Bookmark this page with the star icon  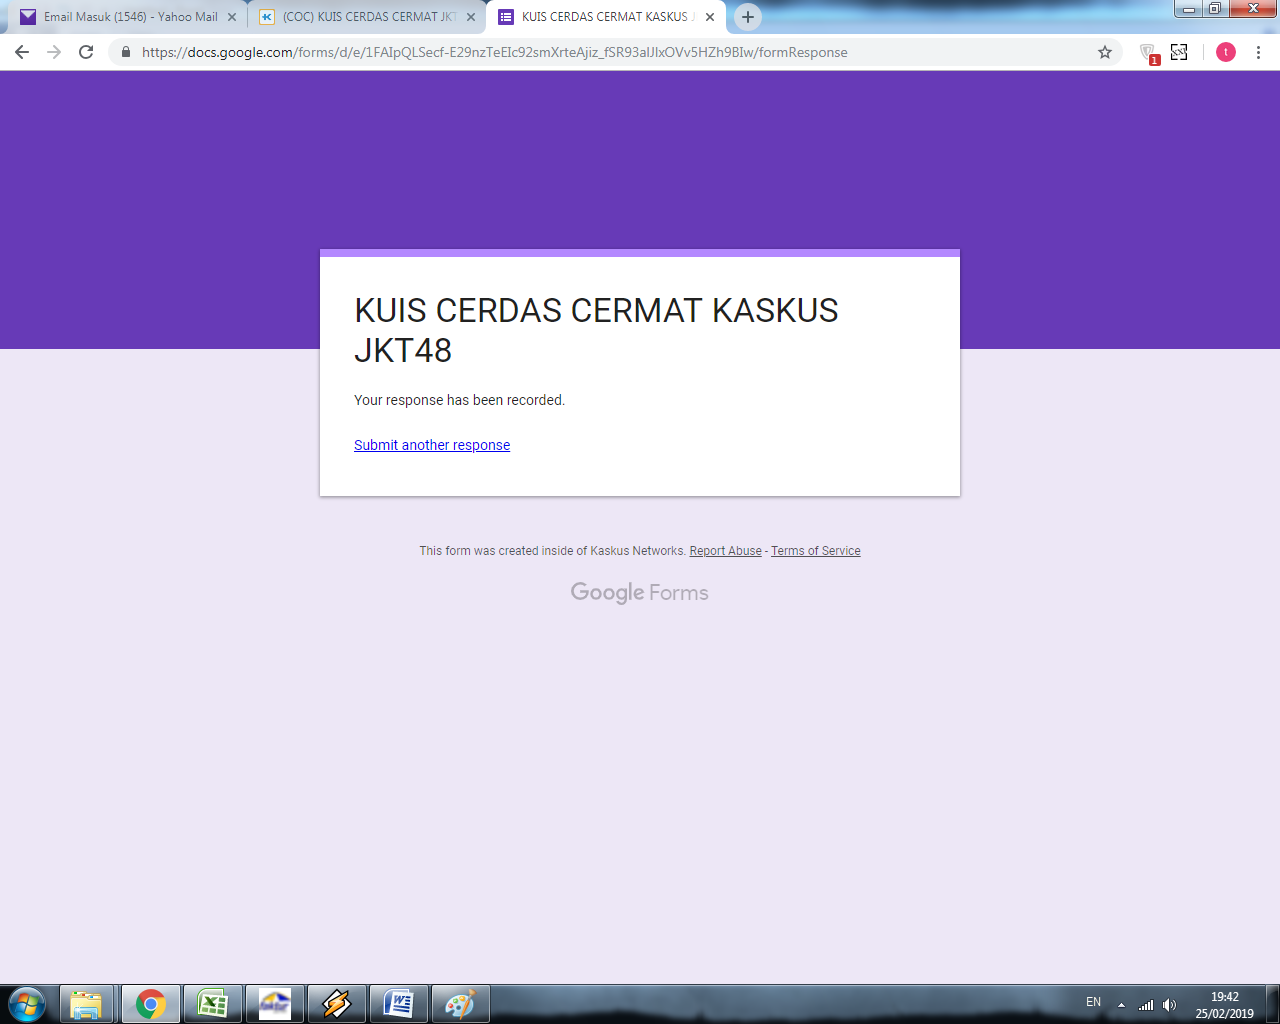1103,52
